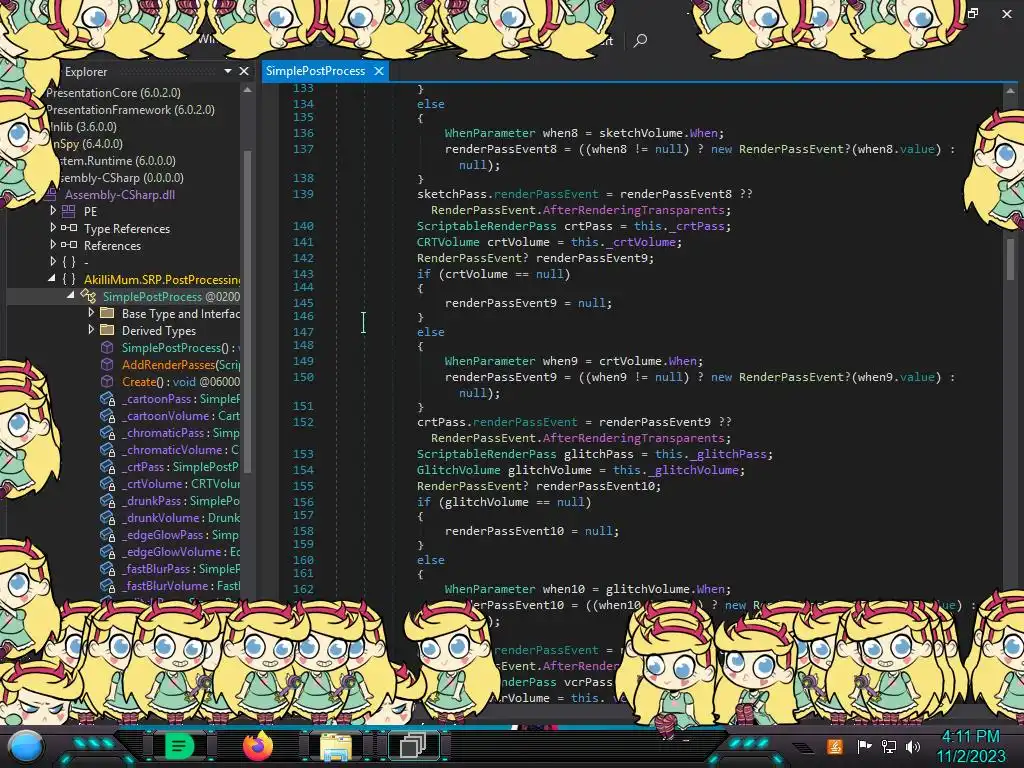
Task: Select the _edgeGlowVolume field
Action: point(181,551)
